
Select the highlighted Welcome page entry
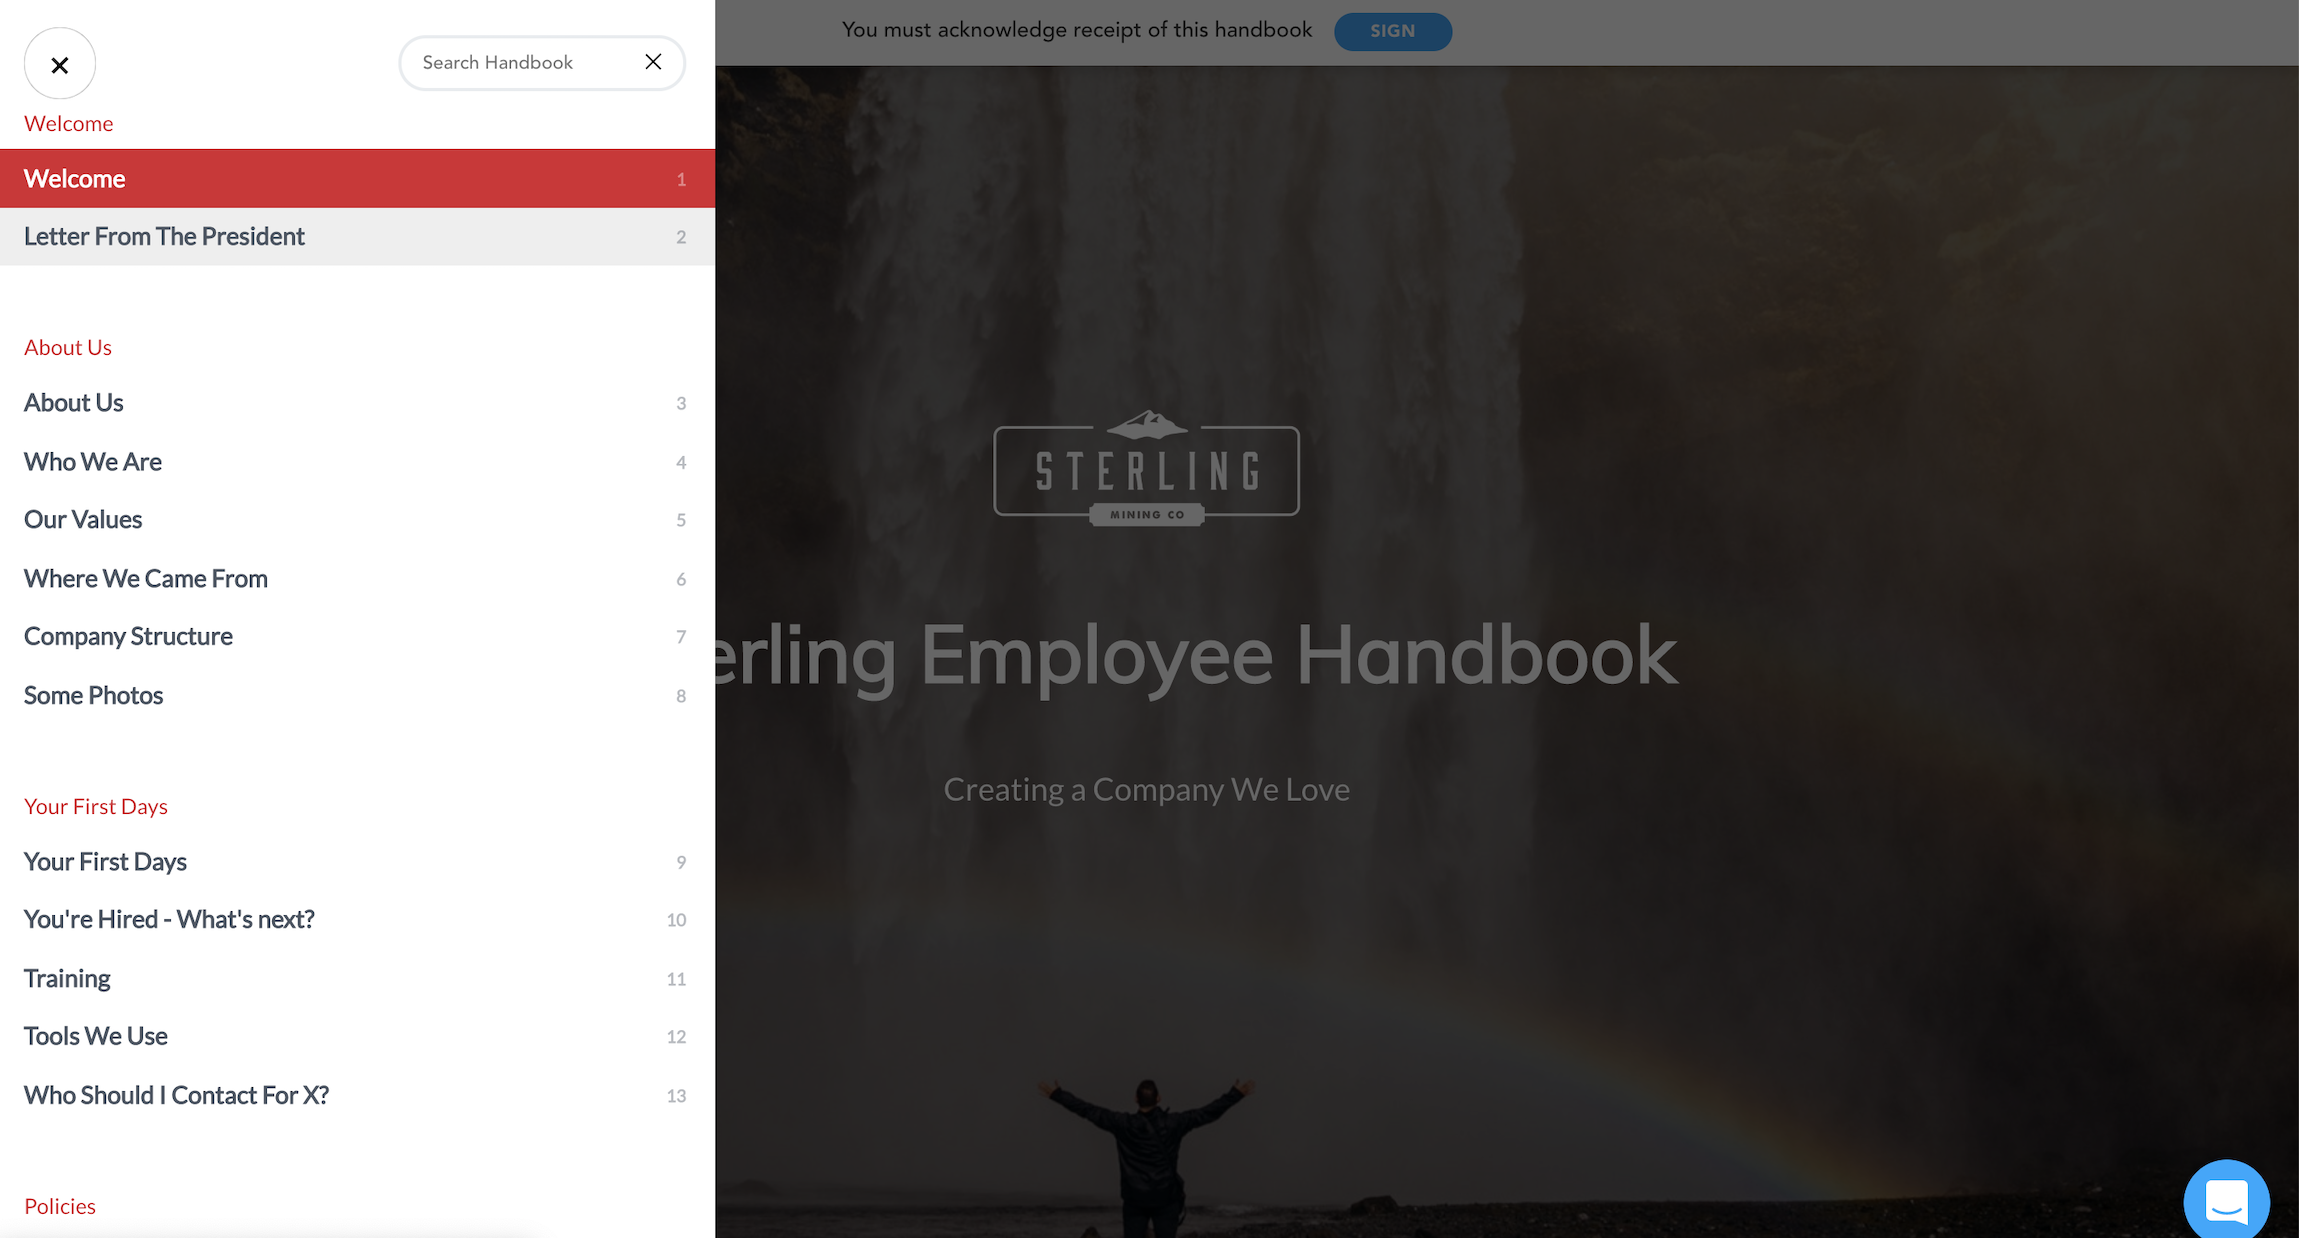click(x=75, y=179)
